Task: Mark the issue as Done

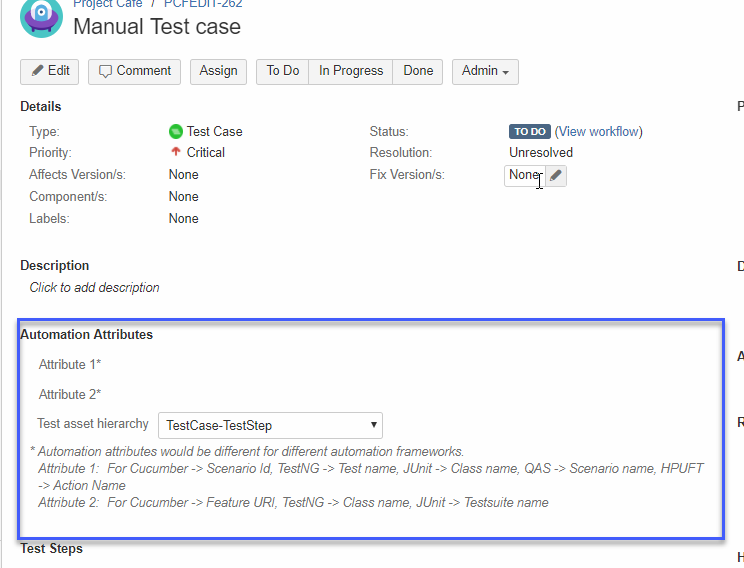Action: point(418,72)
